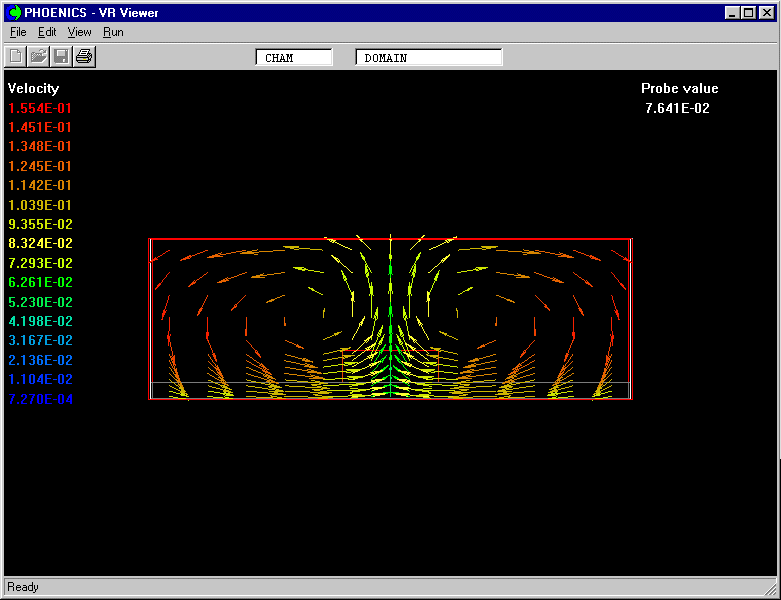Click the DOMAIN text field
The width and height of the screenshot is (781, 600).
point(428,58)
